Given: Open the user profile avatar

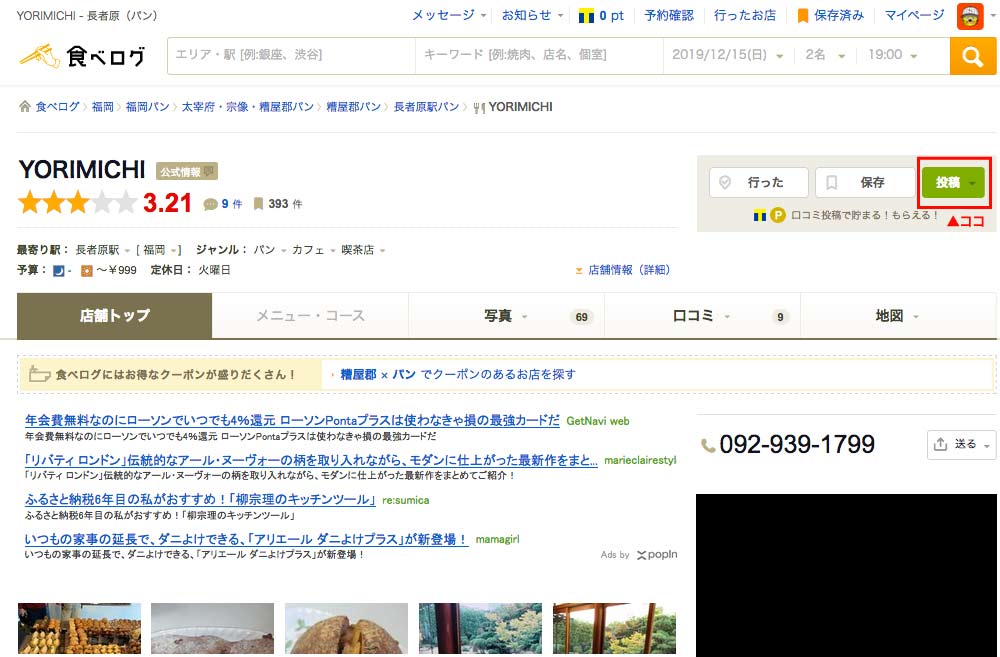Looking at the screenshot, I should (x=970, y=16).
